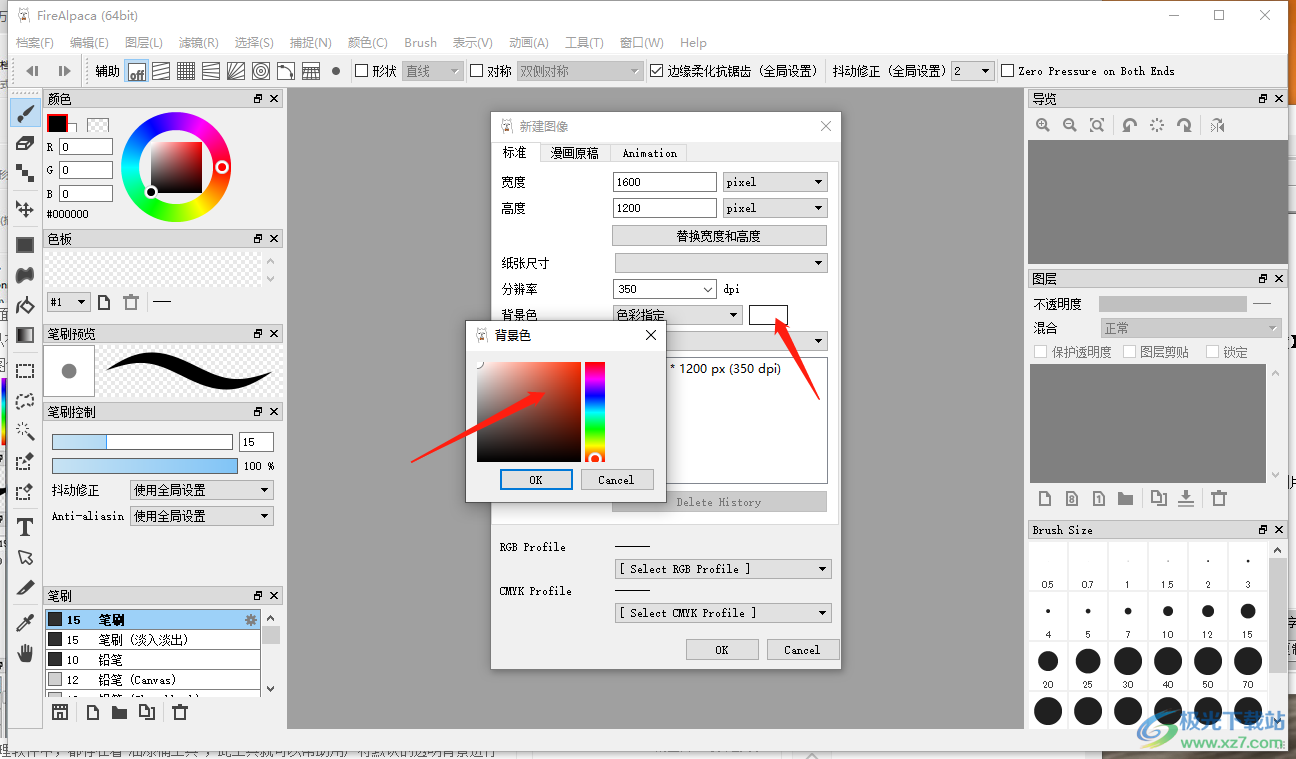The height and width of the screenshot is (759, 1296).
Task: Select the rectangular Selection tool
Action: coord(25,371)
